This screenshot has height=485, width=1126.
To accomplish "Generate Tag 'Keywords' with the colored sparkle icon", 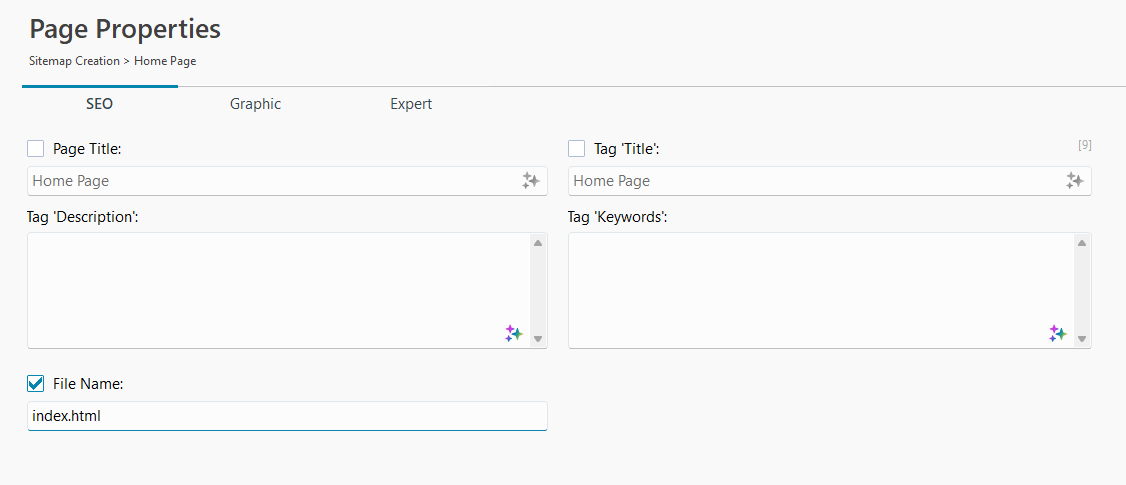I will [x=1058, y=334].
